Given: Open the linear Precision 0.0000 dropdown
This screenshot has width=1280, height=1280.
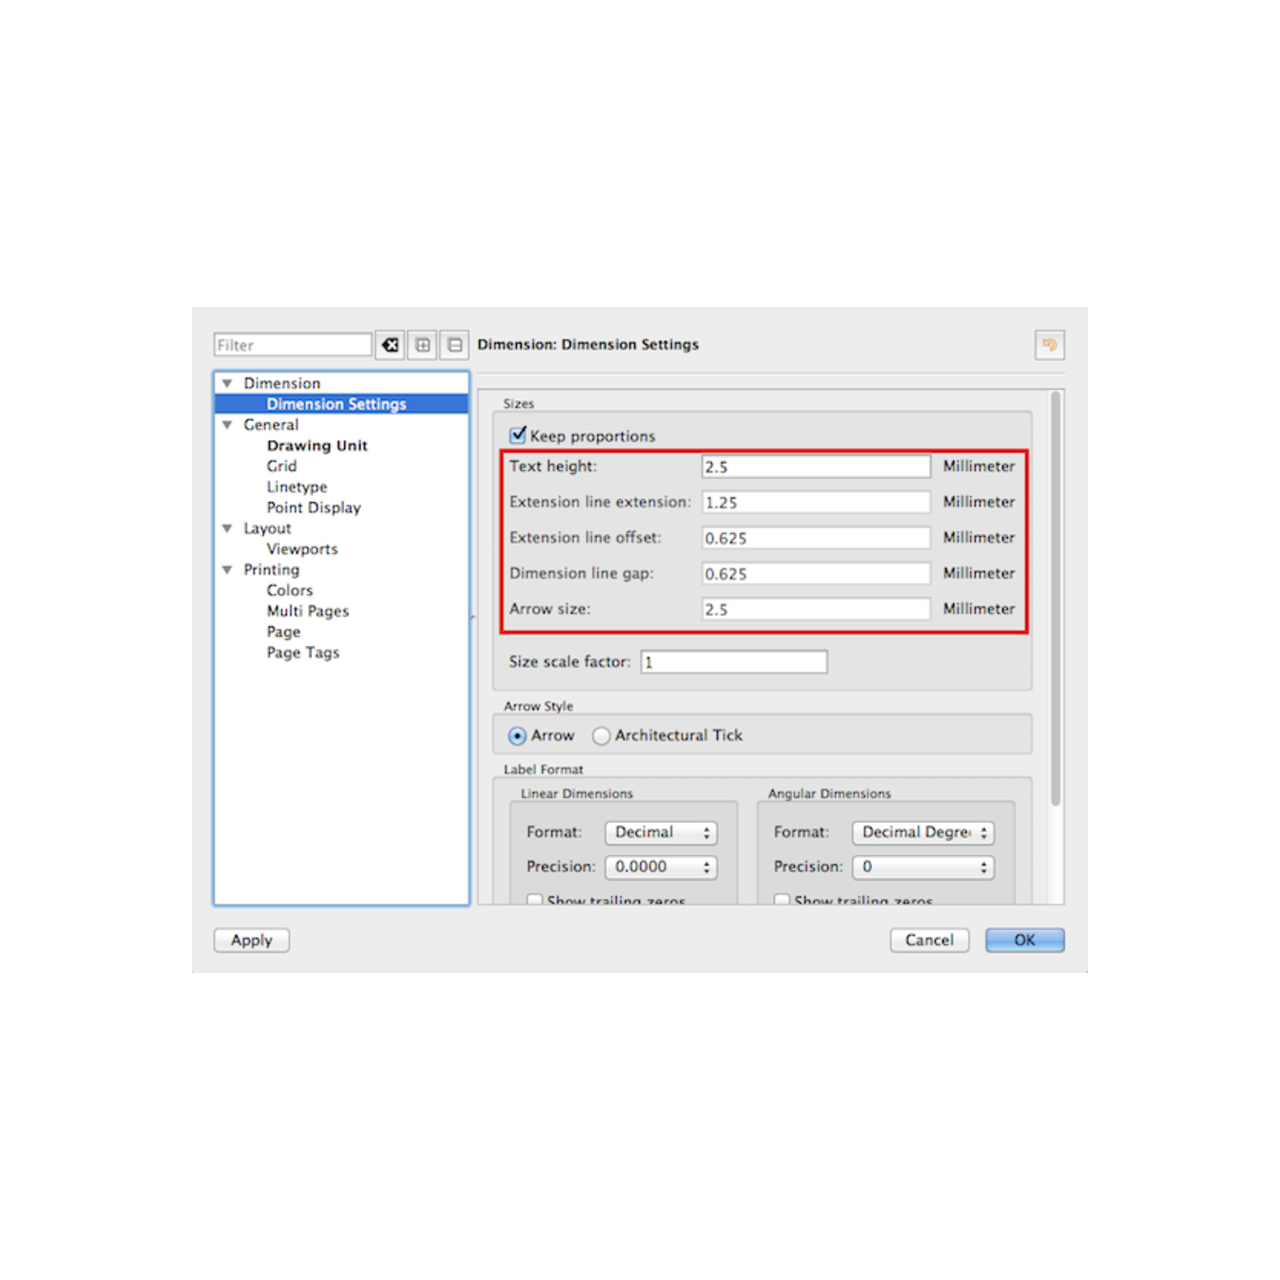Looking at the screenshot, I should pyautogui.click(x=661, y=867).
